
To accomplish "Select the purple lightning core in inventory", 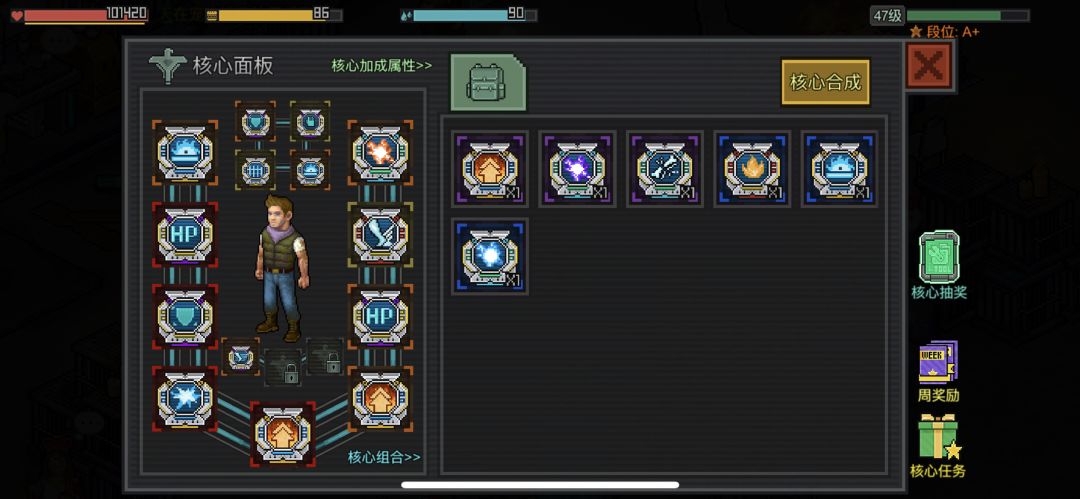I will coord(577,169).
